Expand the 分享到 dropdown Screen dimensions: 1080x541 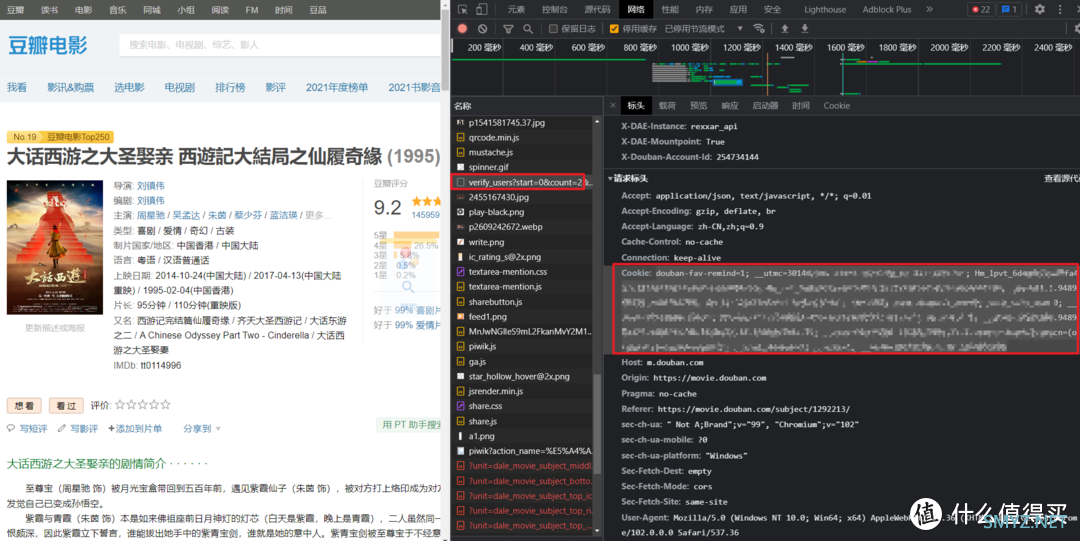[202, 429]
